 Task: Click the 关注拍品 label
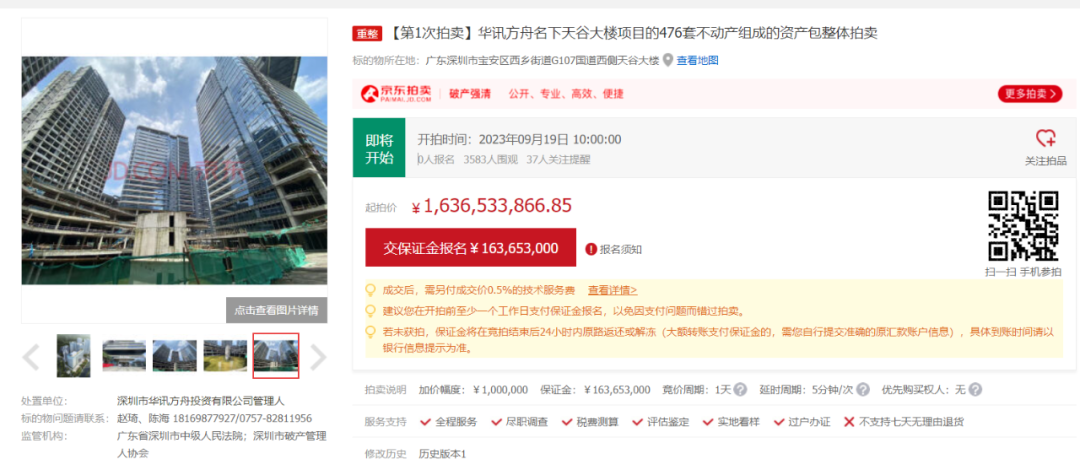(x=1046, y=161)
